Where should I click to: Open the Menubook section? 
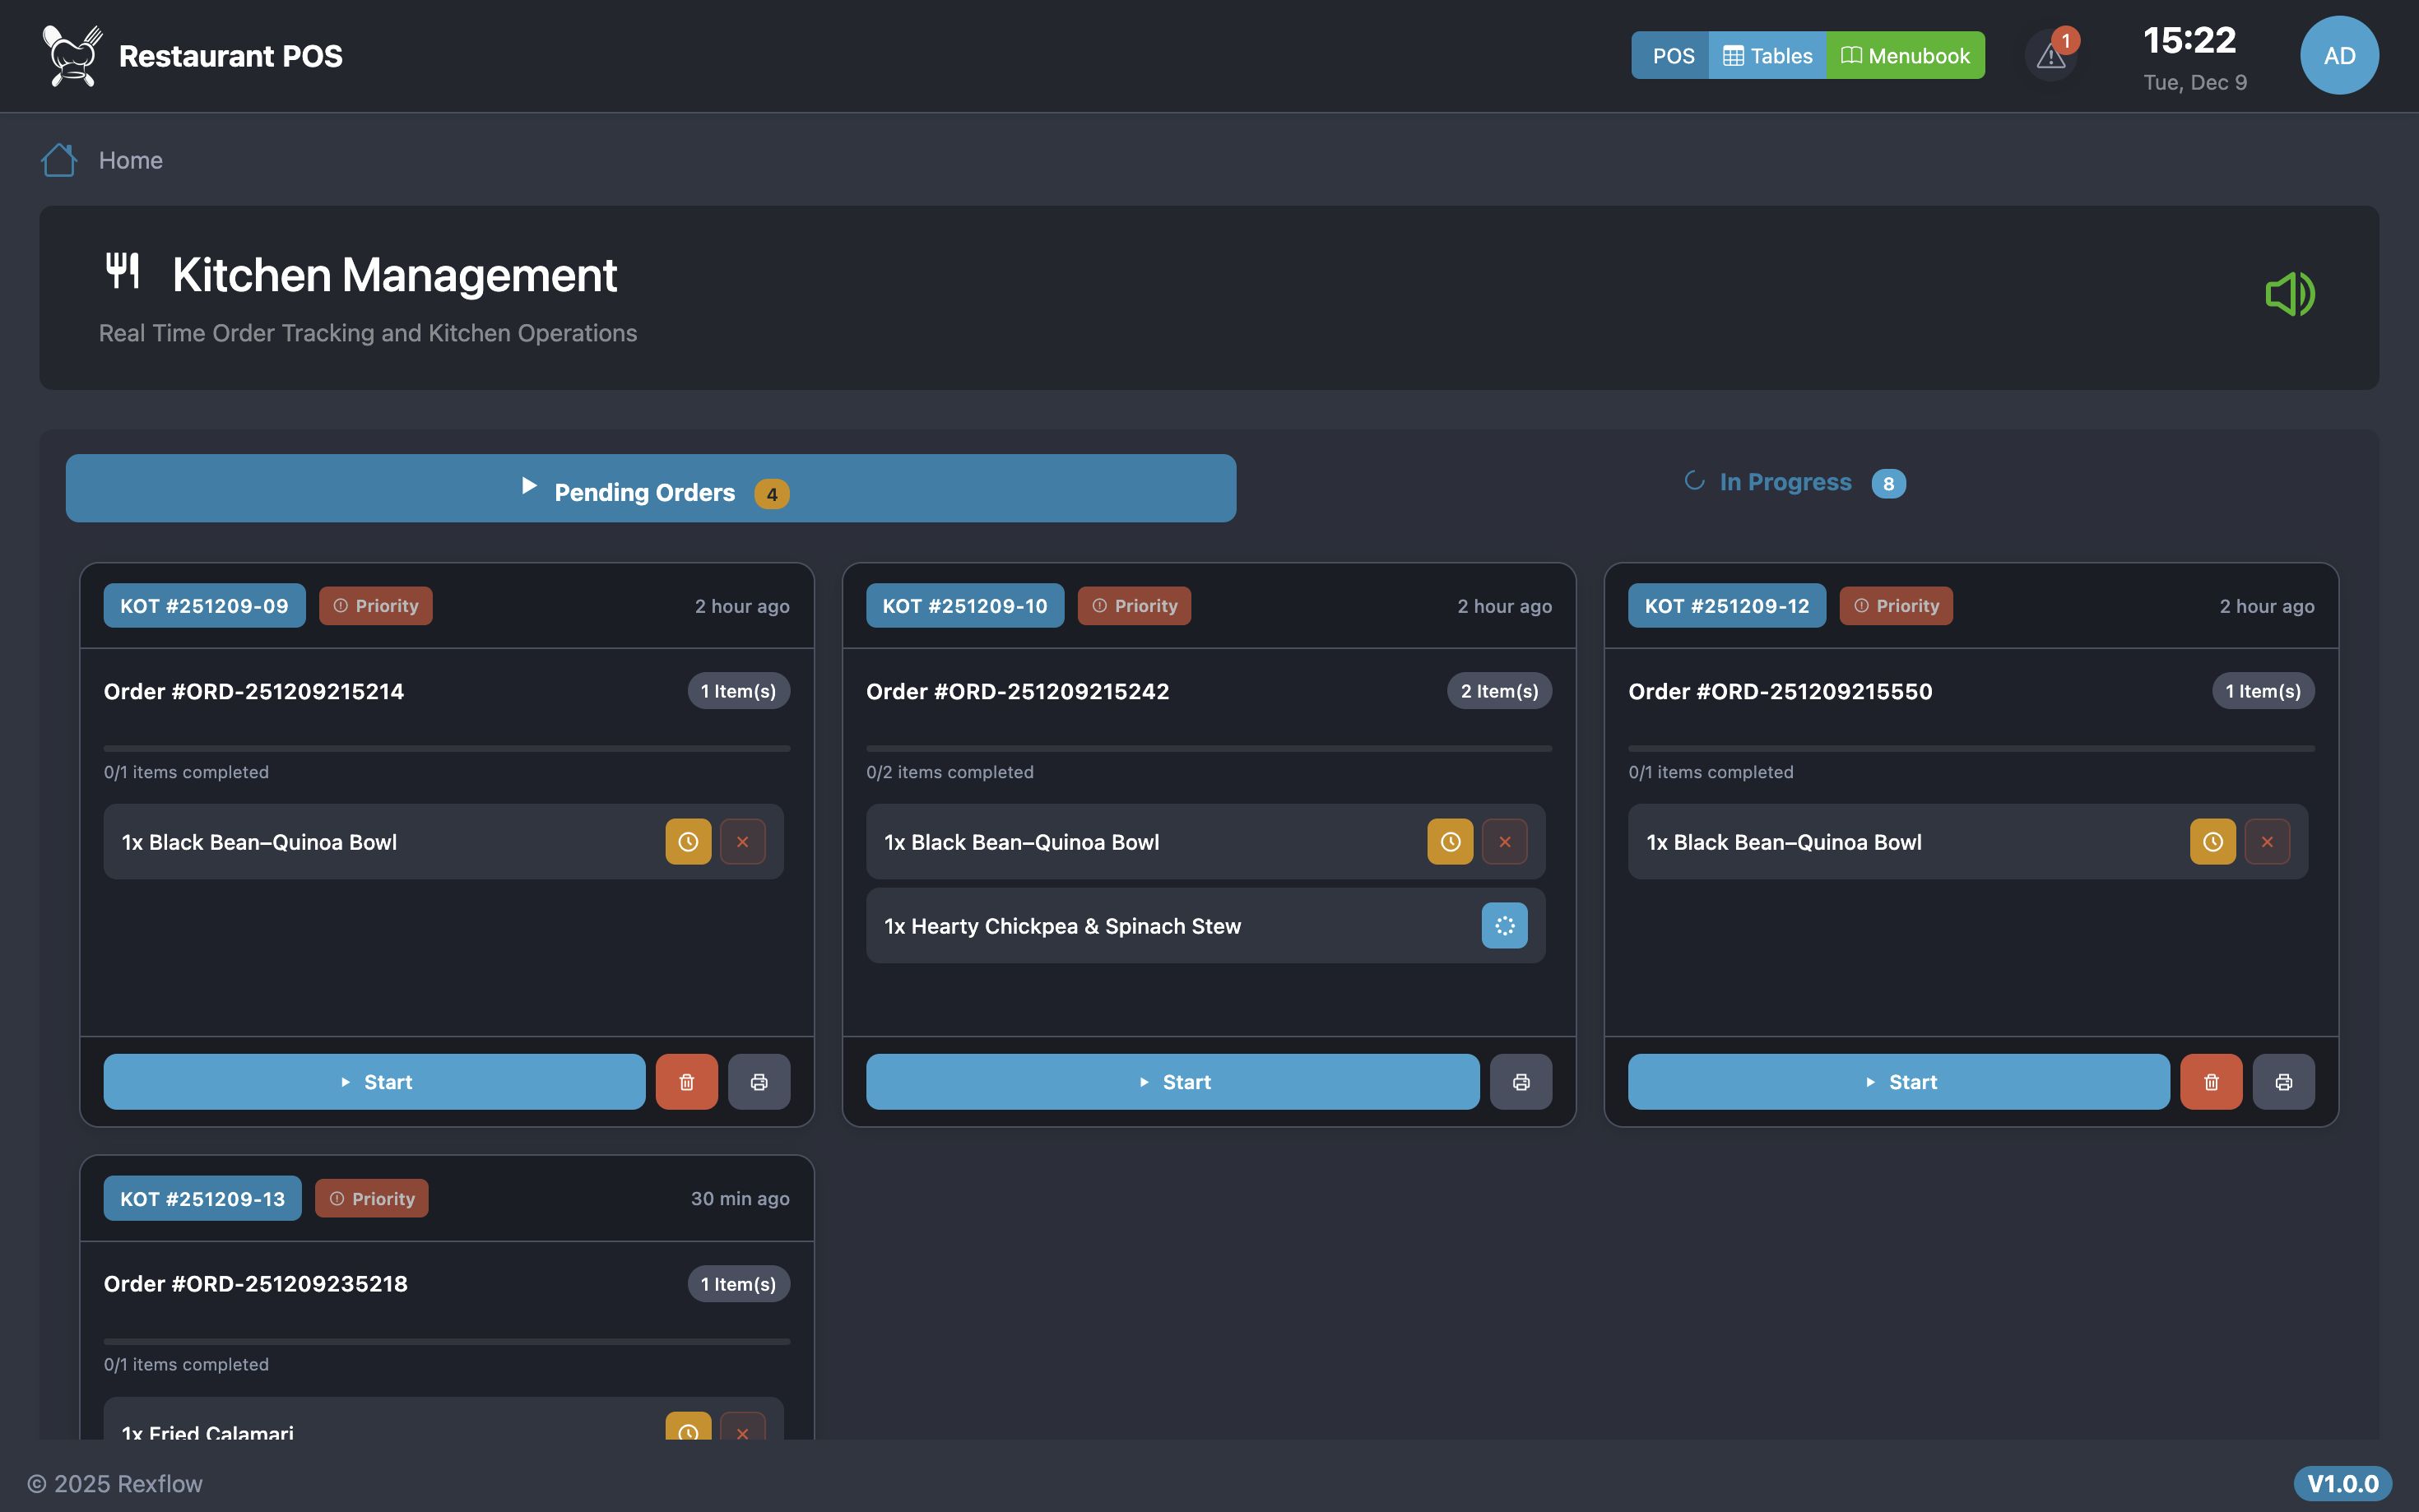(x=1905, y=56)
